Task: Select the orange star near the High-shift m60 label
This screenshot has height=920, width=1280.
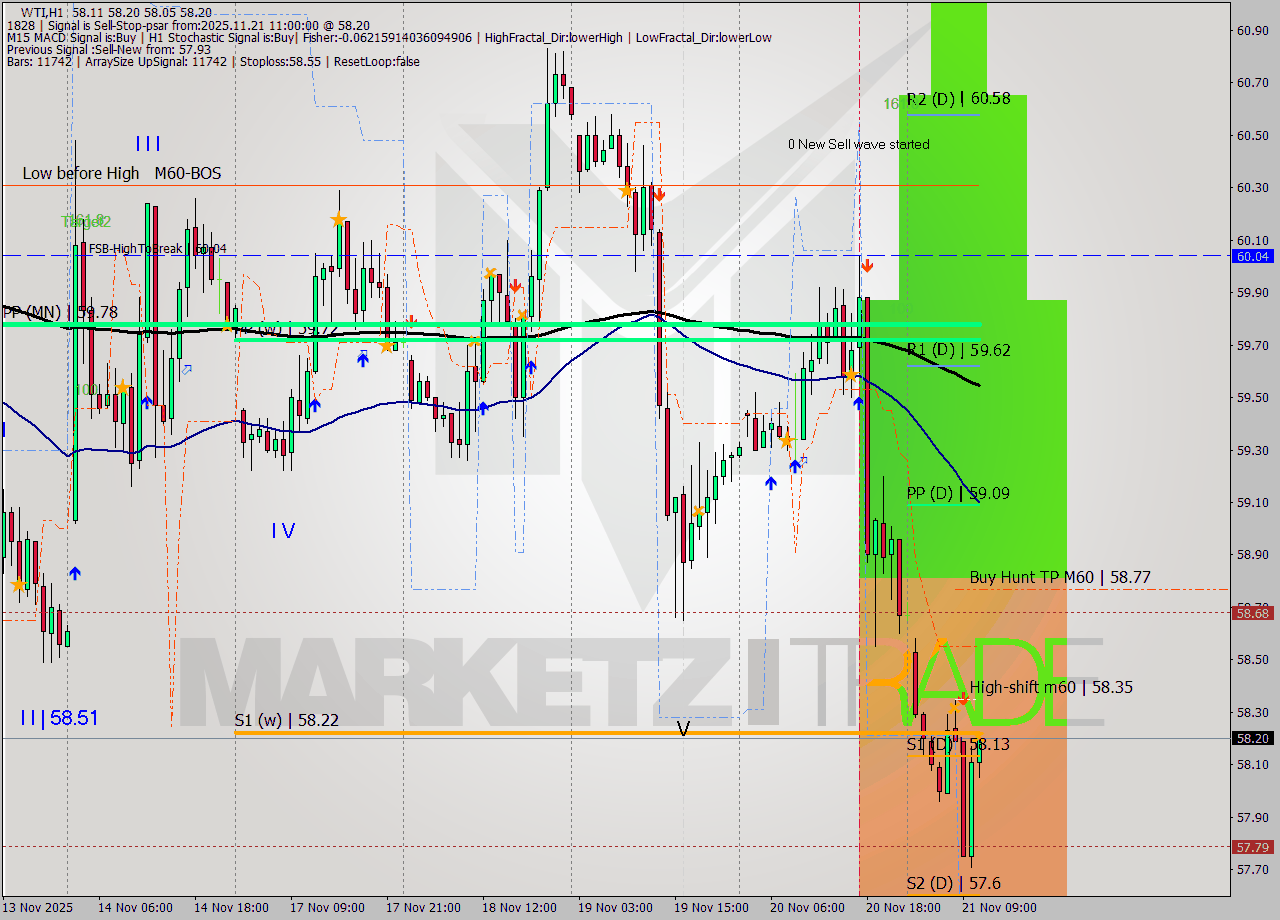Action: [x=955, y=707]
